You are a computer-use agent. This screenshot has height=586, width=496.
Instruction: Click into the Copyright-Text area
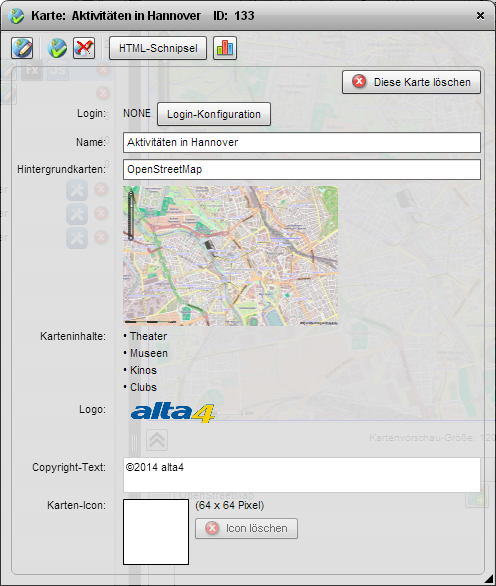(302, 475)
